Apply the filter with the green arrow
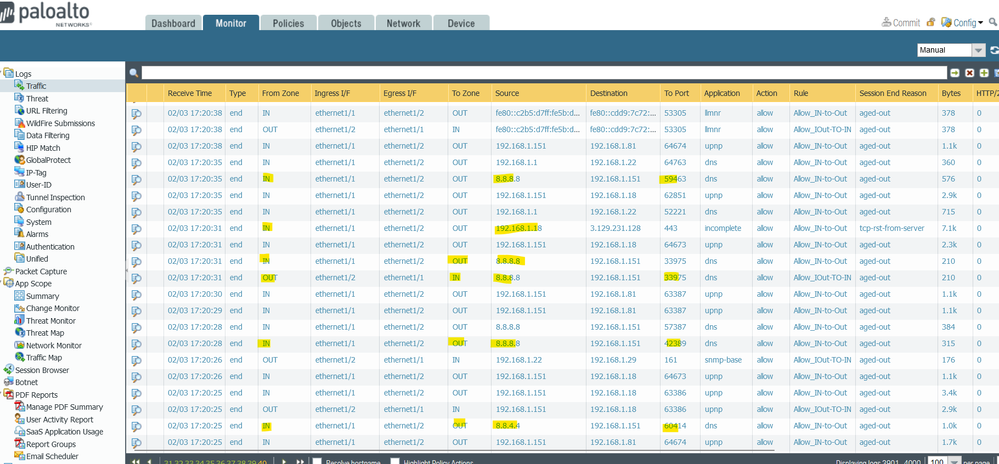Image resolution: width=999 pixels, height=464 pixels. pos(955,73)
